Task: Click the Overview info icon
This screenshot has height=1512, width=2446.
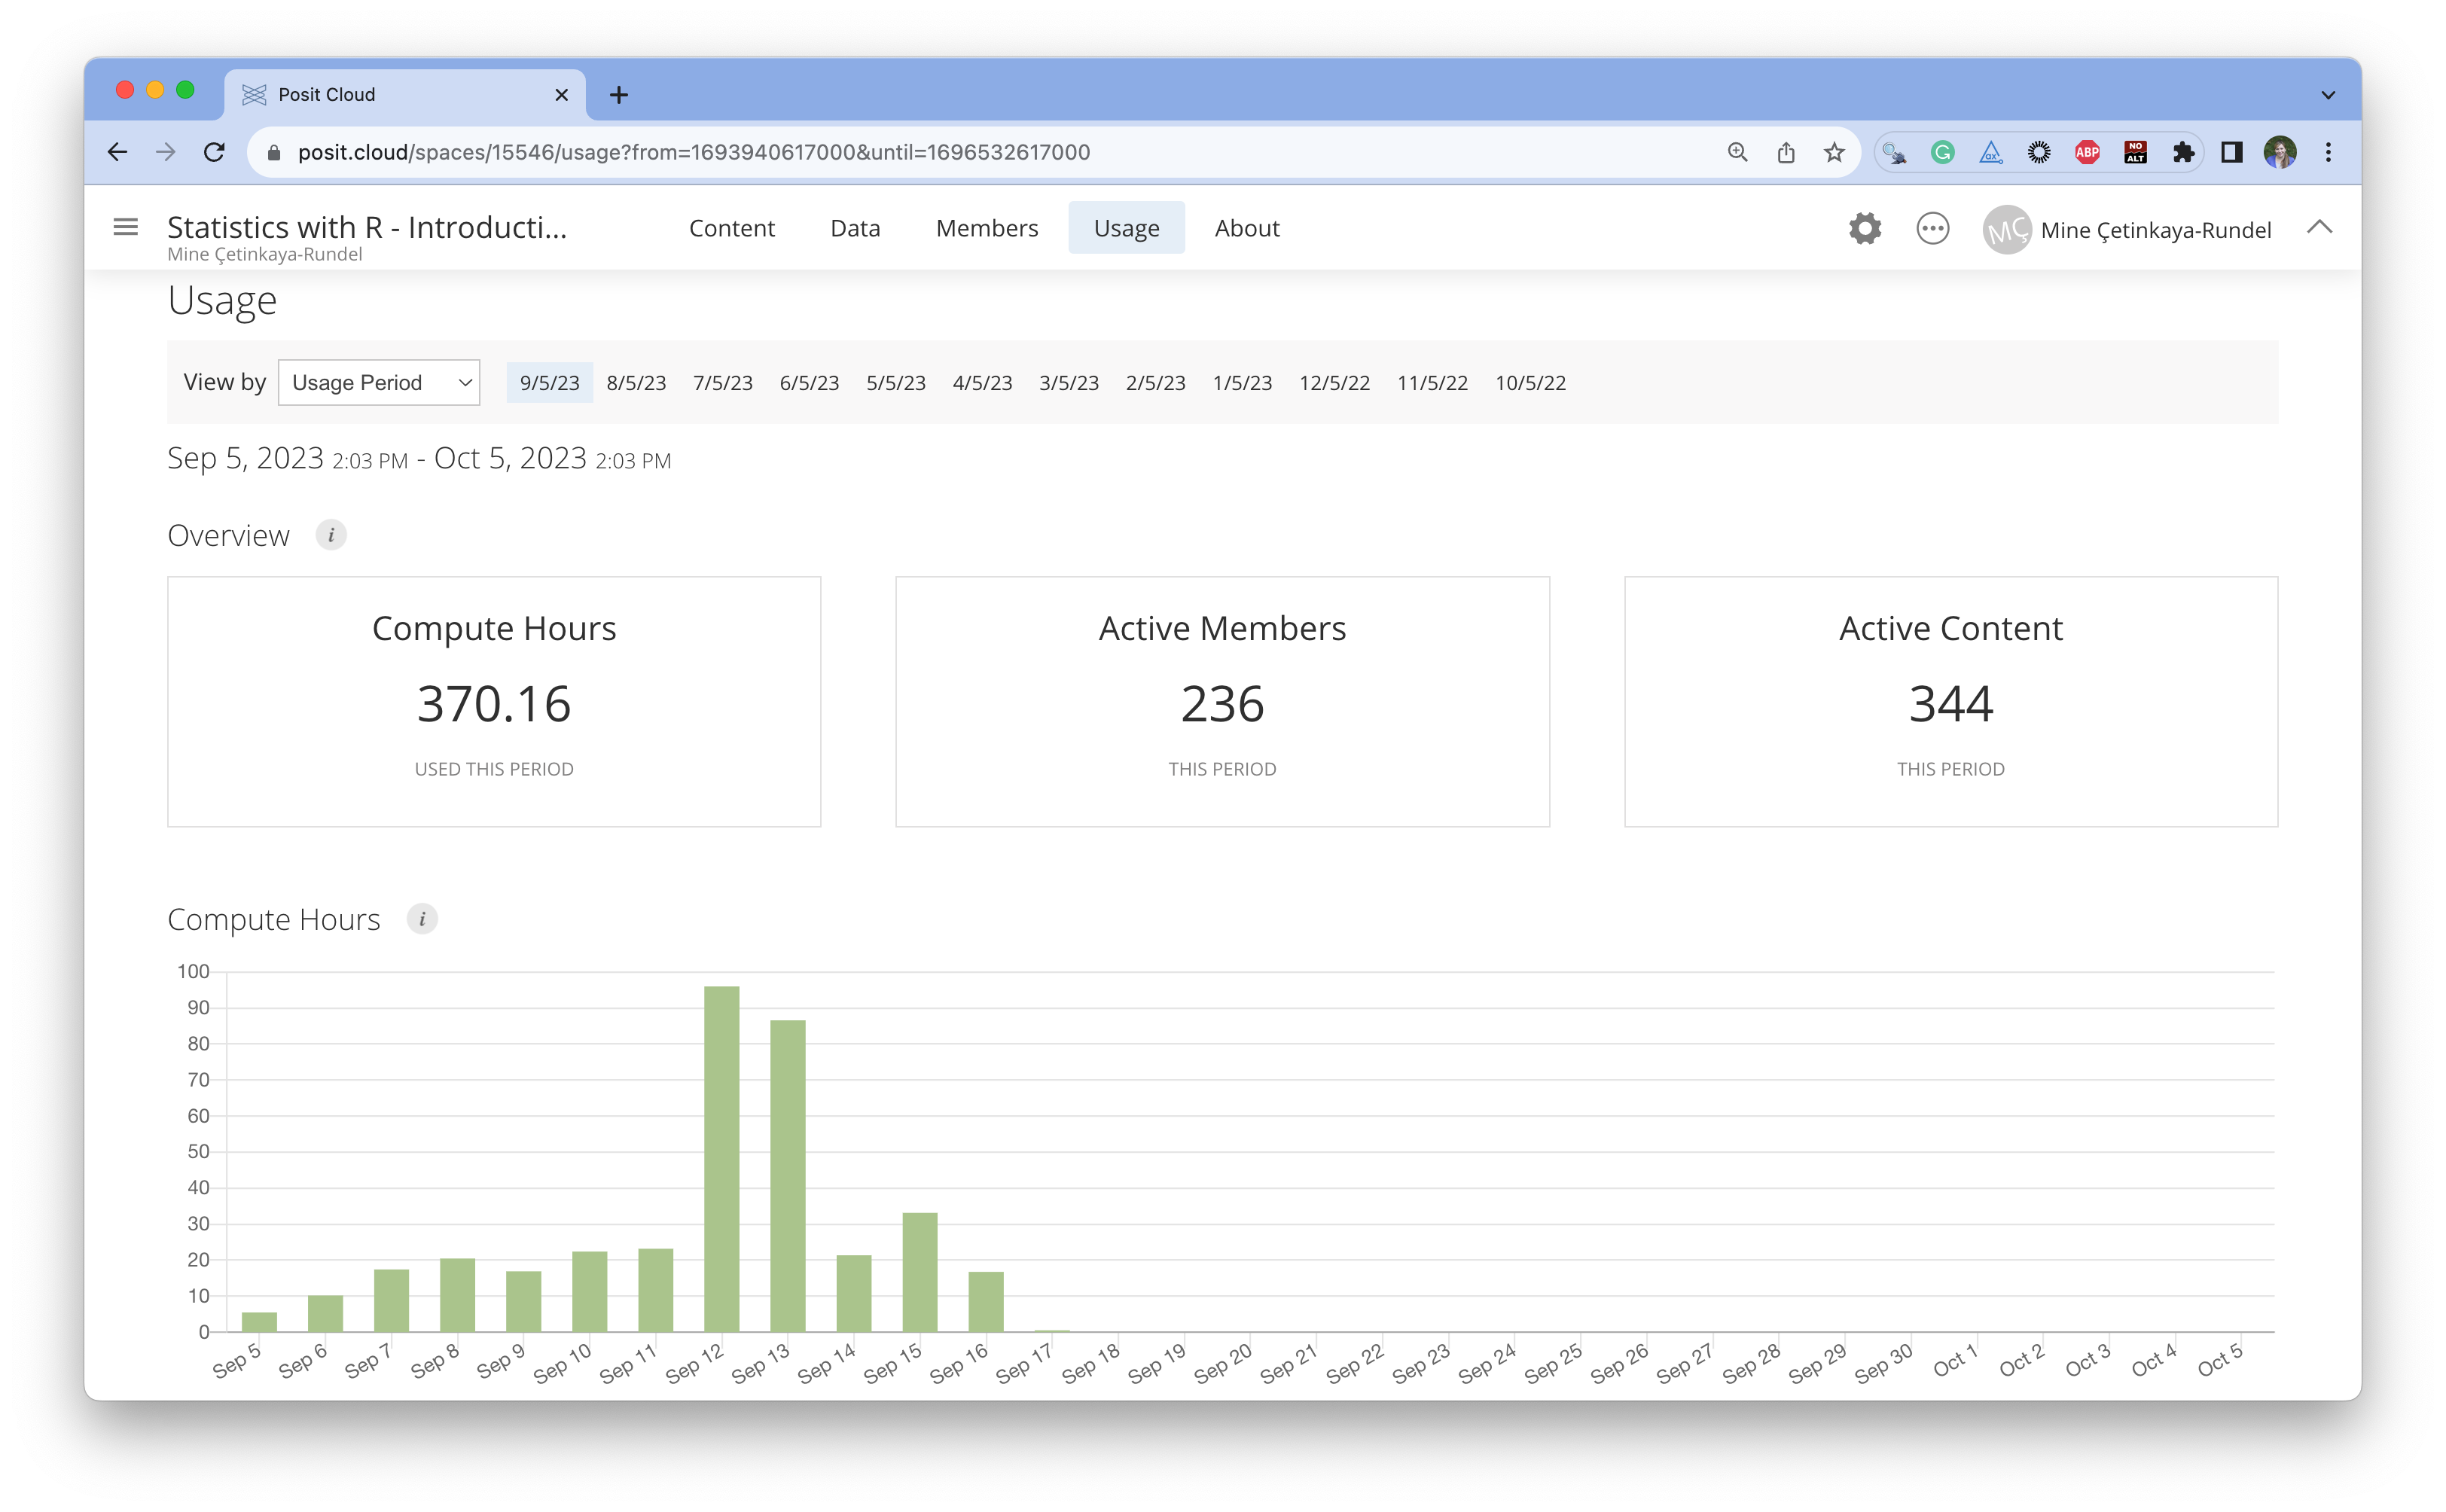Action: point(331,535)
